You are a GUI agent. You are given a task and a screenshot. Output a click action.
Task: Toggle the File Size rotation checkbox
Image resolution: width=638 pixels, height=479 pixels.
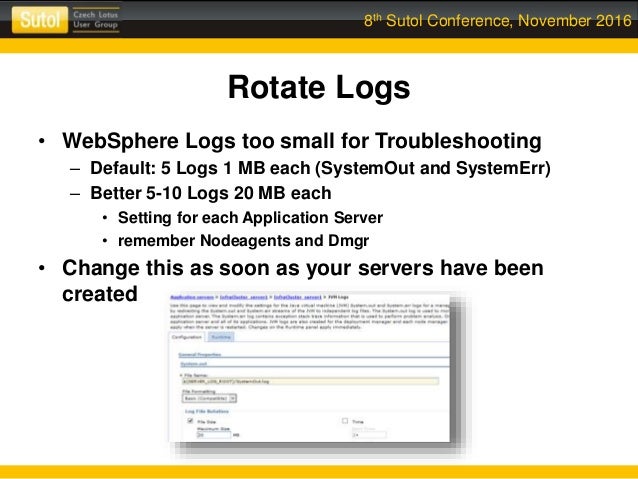(190, 421)
